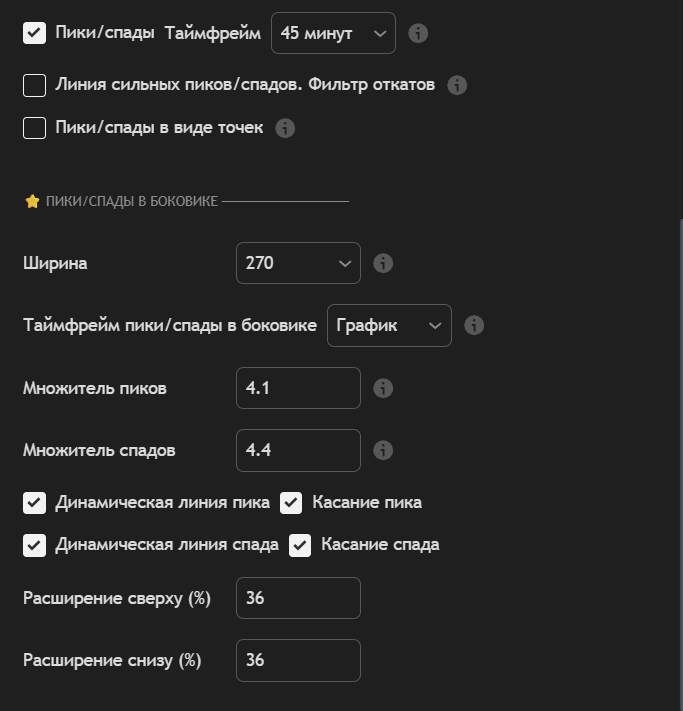The width and height of the screenshot is (683, 711).
Task: Click the Расширение сверху (%) input field
Action: [x=298, y=598]
